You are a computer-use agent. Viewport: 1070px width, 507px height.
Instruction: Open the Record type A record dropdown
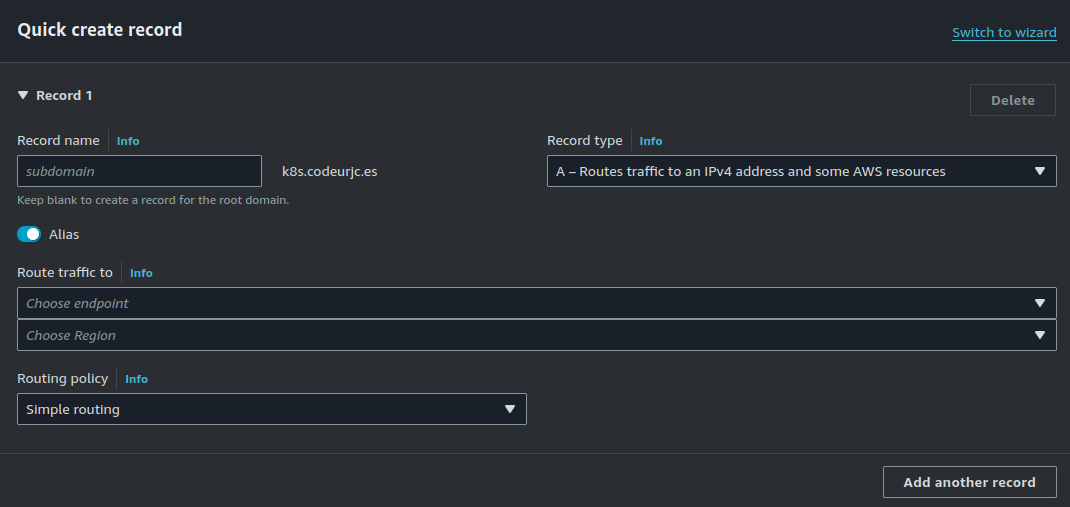click(802, 171)
